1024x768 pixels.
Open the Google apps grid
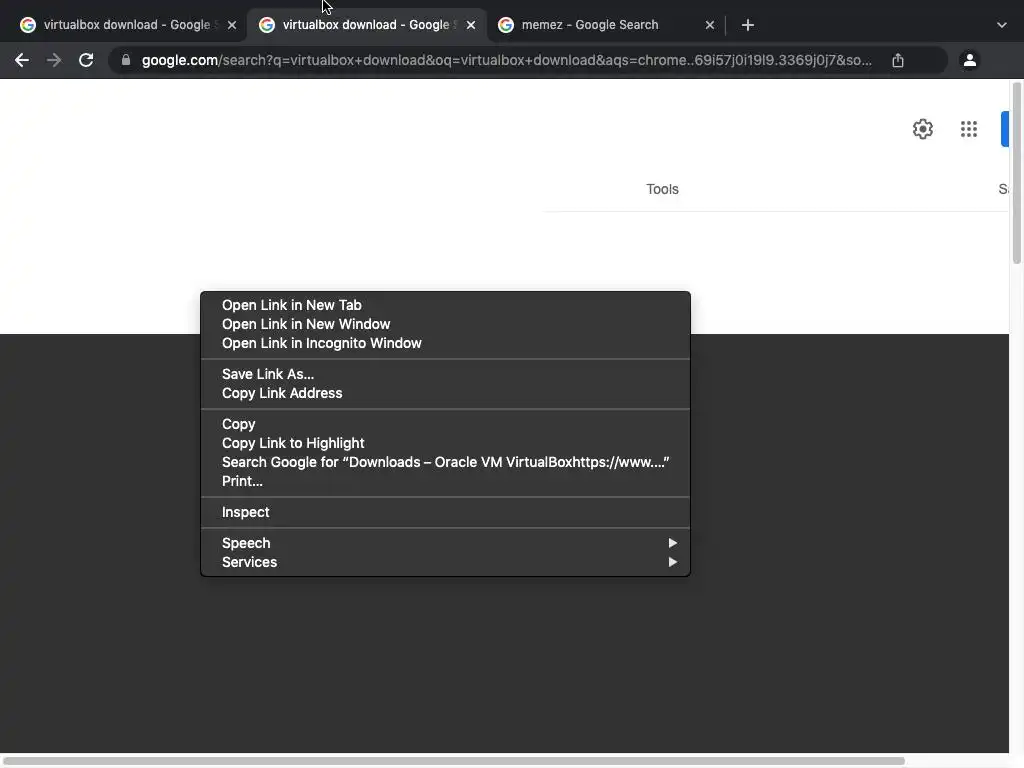tap(969, 129)
